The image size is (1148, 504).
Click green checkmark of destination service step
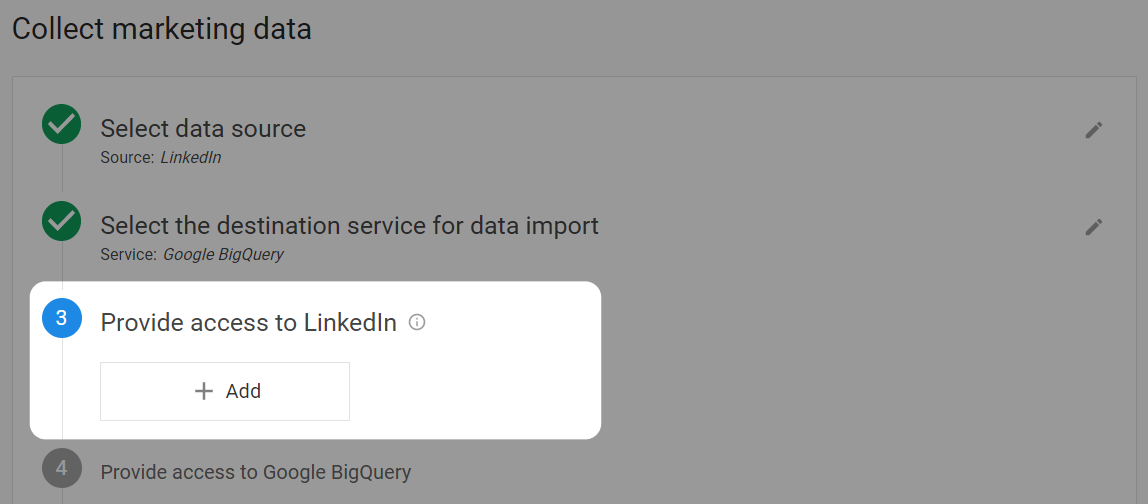[x=62, y=220]
